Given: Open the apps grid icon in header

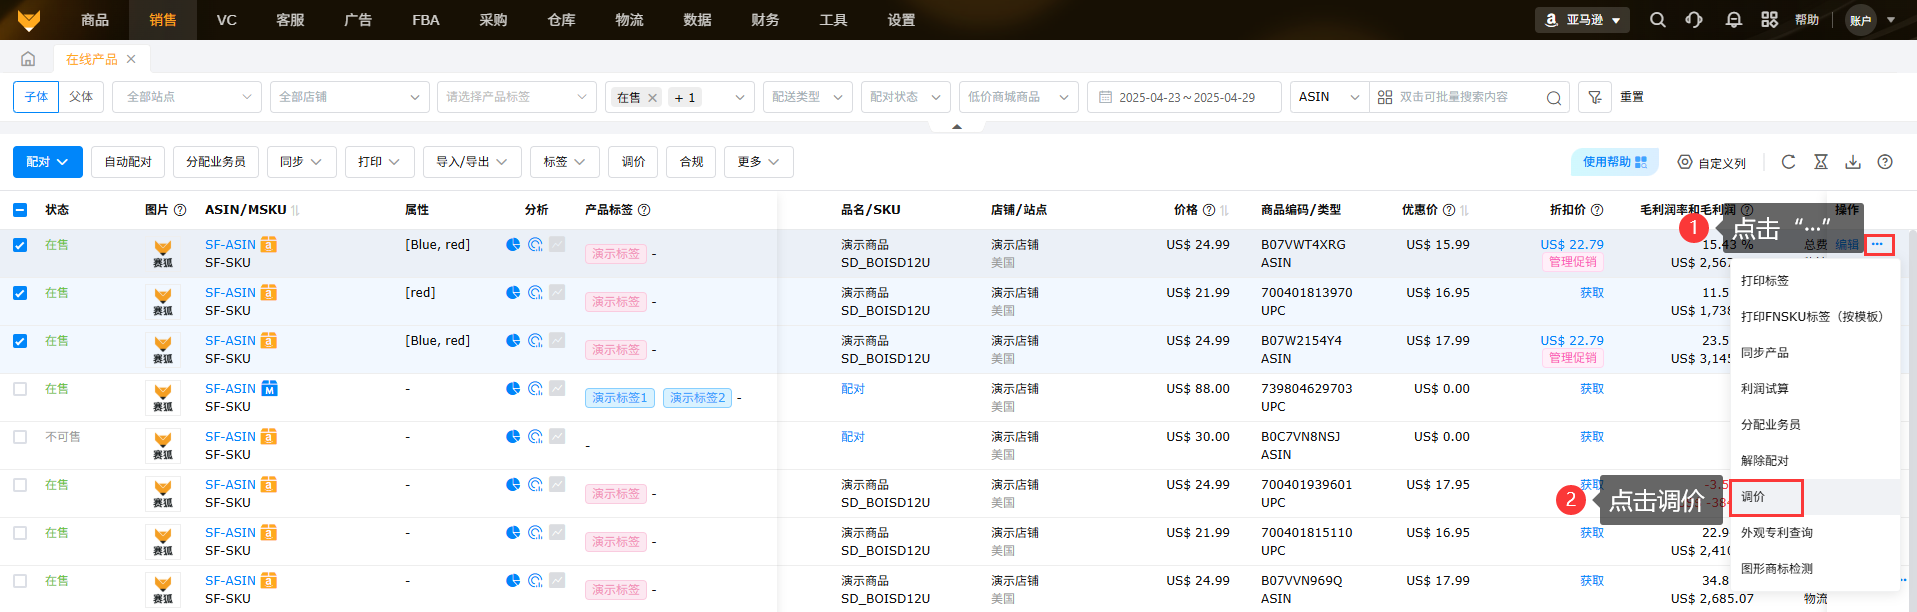Looking at the screenshot, I should pos(1769,20).
